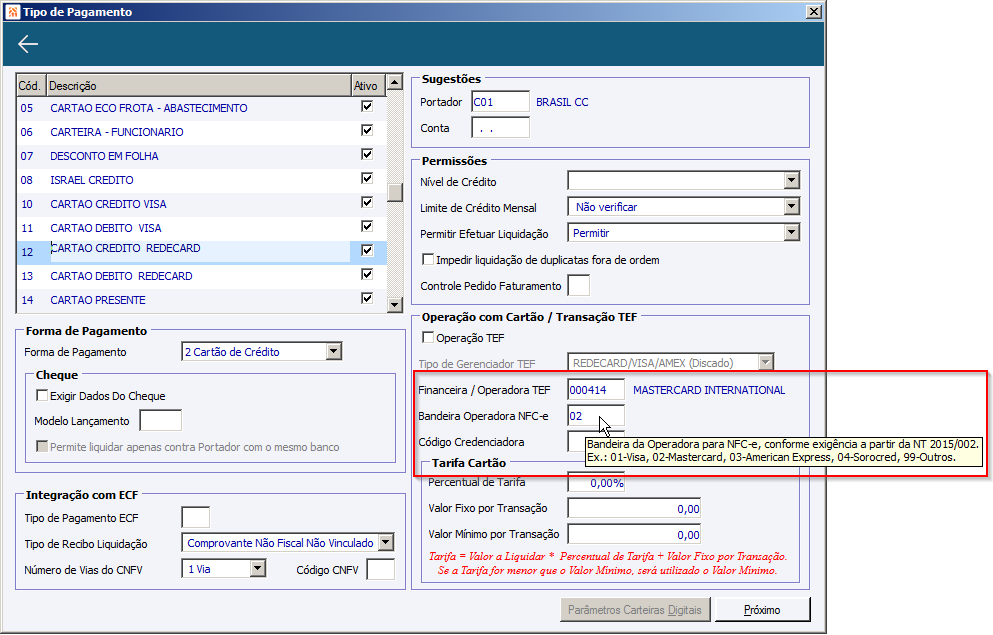This screenshot has height=635, width=993.
Task: Click Bandeira Operadora NFC-e field
Action: [596, 416]
